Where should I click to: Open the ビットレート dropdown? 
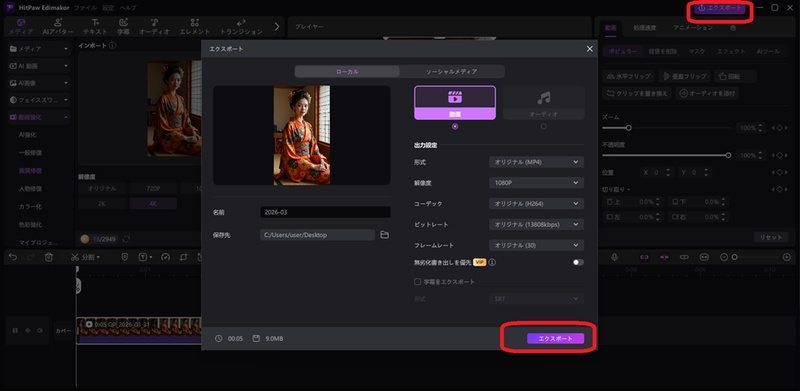point(536,225)
